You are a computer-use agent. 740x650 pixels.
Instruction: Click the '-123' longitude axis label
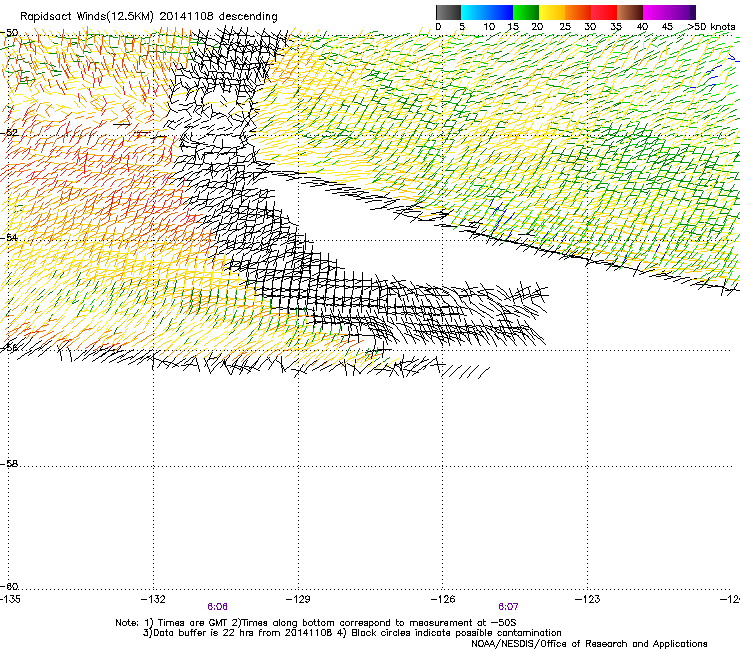(588, 599)
